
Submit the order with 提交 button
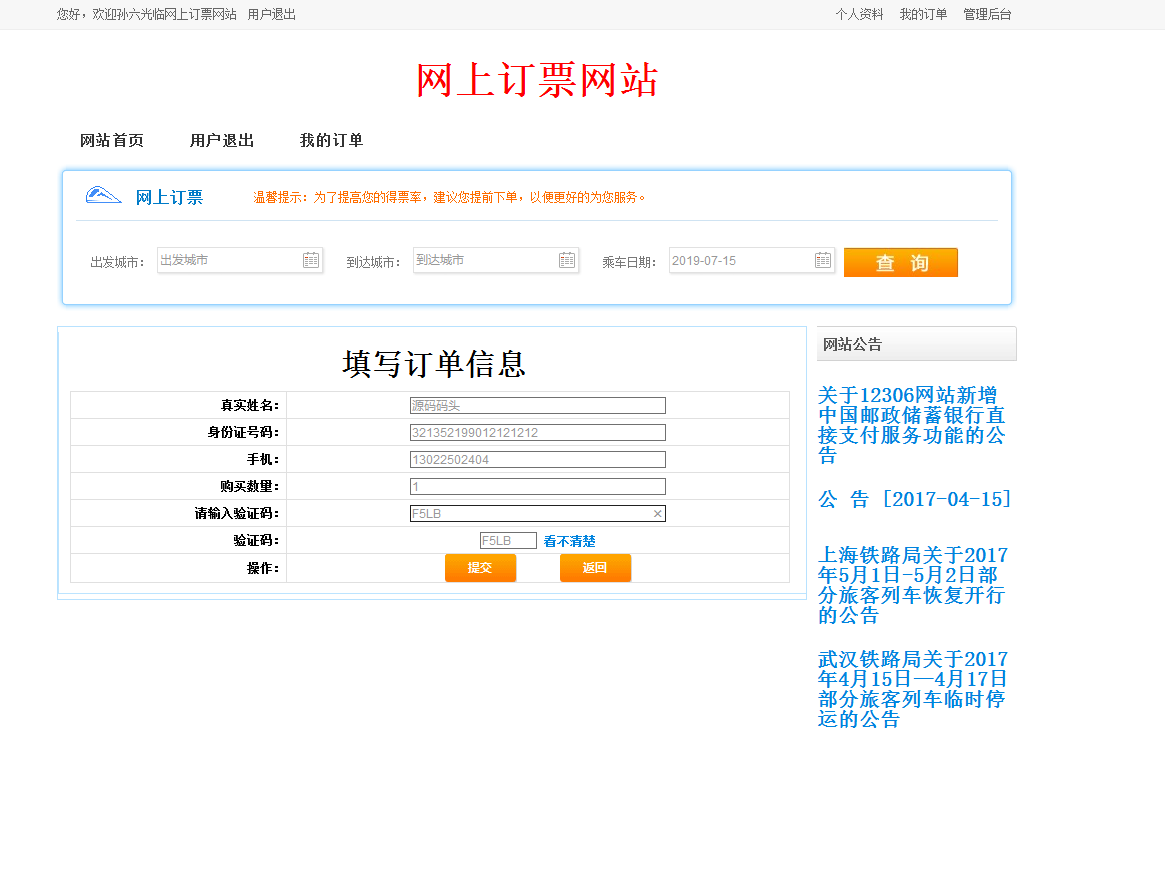pyautogui.click(x=480, y=567)
